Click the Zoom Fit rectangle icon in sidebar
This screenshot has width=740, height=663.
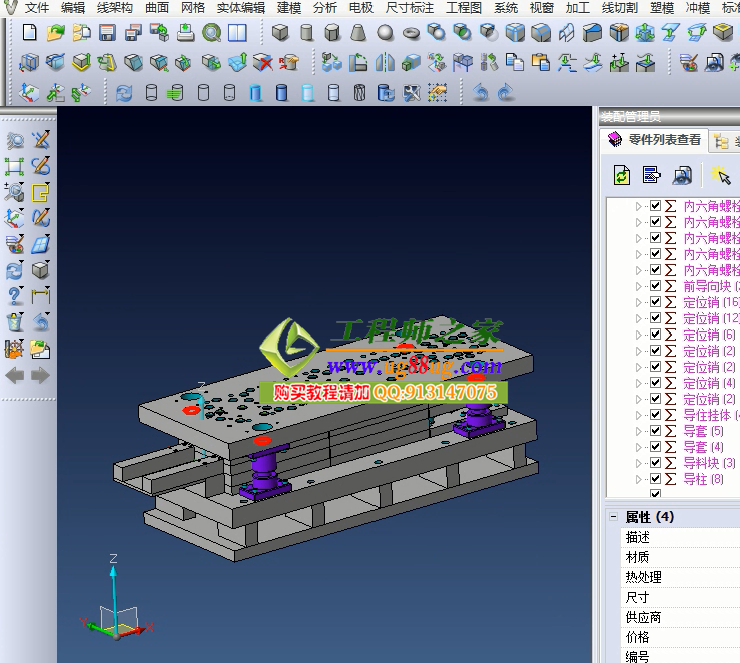14,166
